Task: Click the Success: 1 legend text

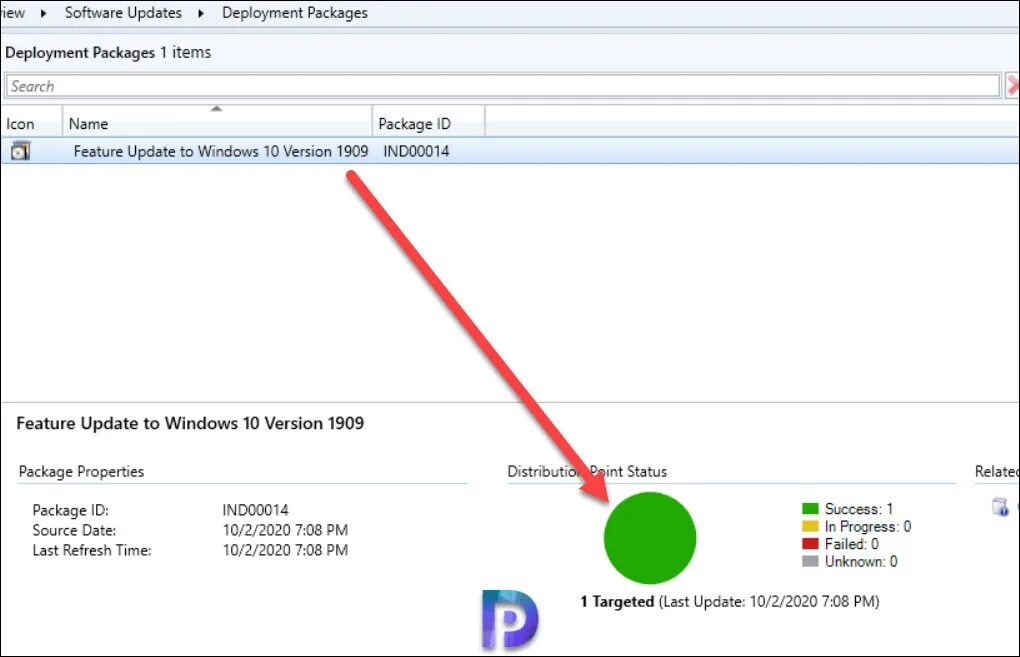Action: pyautogui.click(x=859, y=509)
